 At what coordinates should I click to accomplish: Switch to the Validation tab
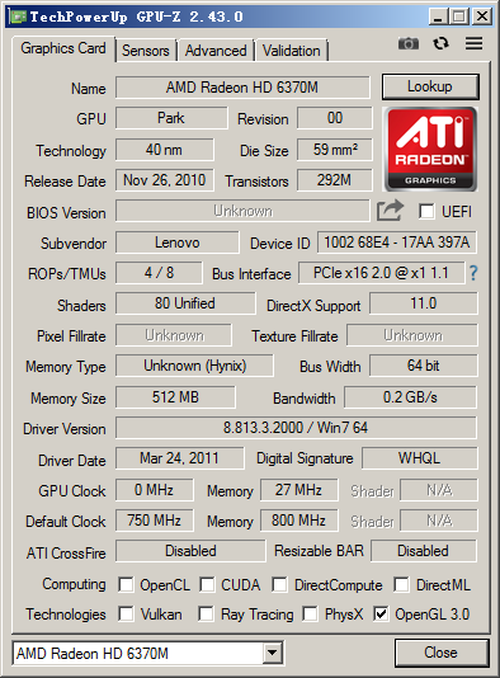tap(291, 51)
